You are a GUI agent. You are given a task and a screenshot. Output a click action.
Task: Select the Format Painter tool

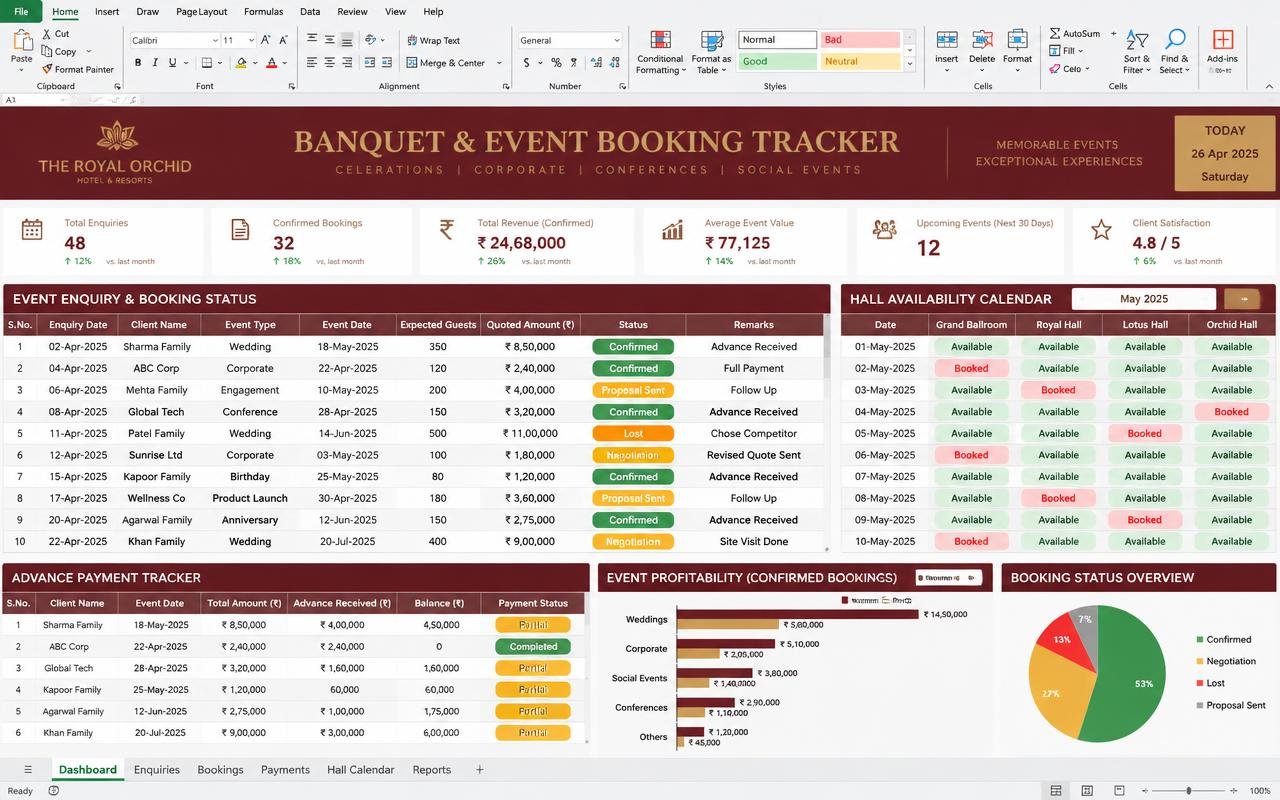pyautogui.click(x=77, y=69)
